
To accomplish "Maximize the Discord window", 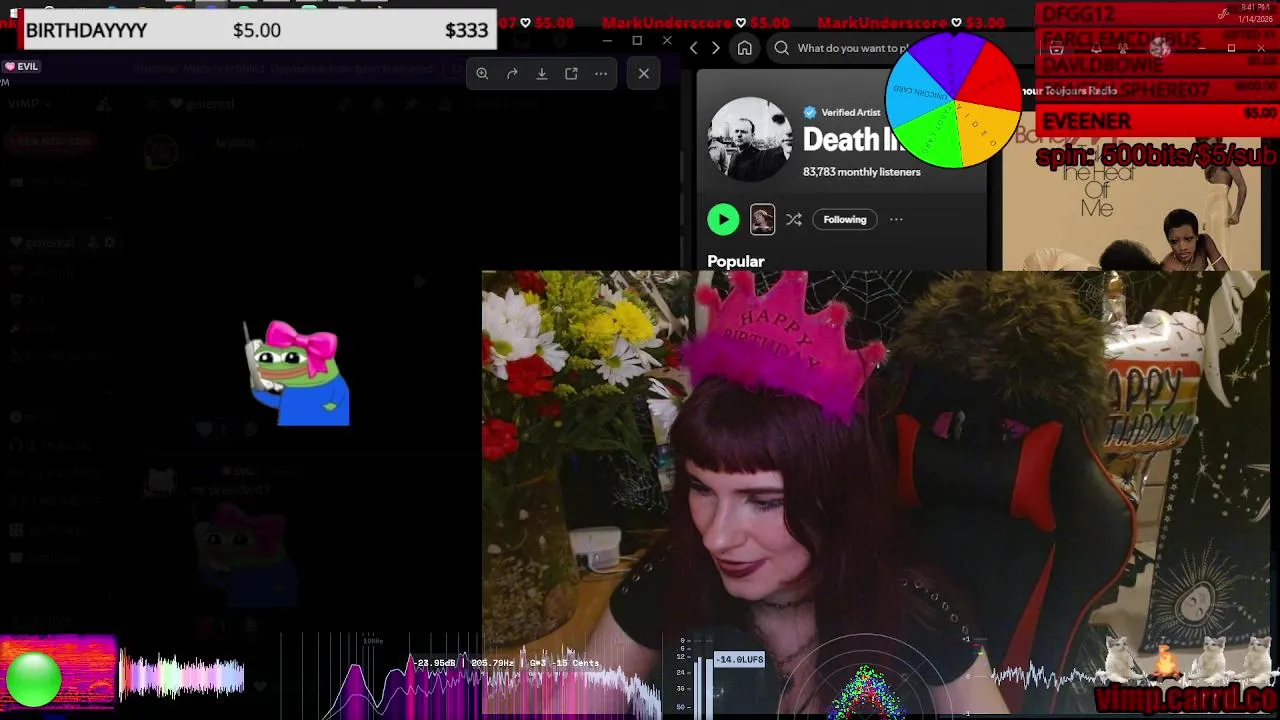I will point(637,40).
